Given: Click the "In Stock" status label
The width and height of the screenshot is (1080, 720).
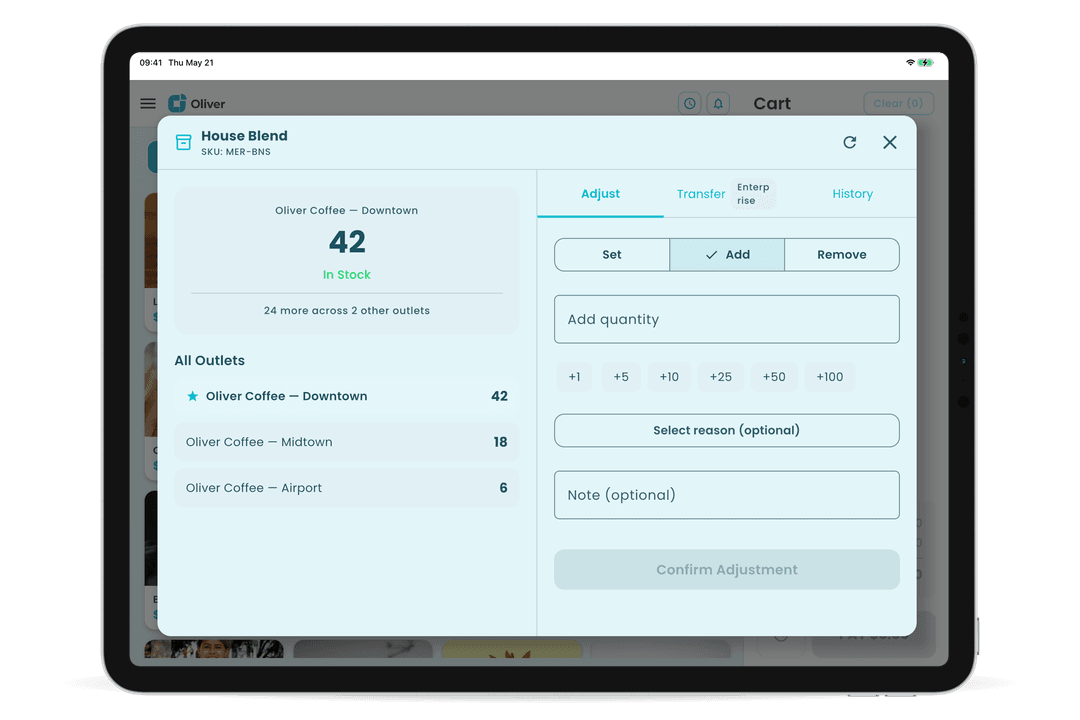Looking at the screenshot, I should 346,275.
